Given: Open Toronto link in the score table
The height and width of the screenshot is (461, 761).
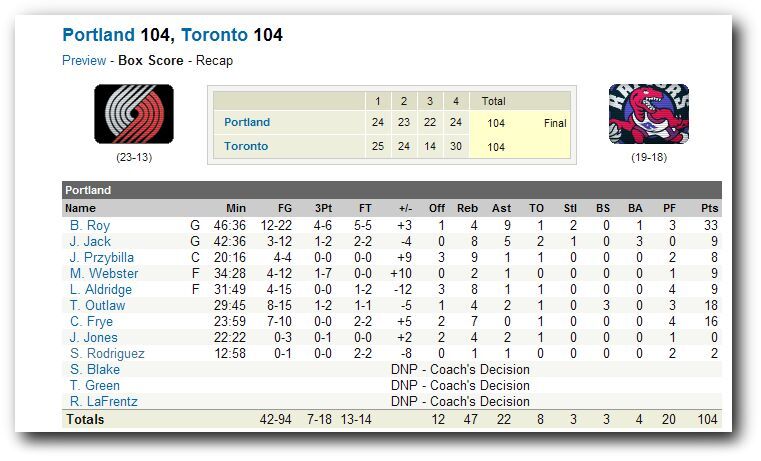Looking at the screenshot, I should [x=246, y=146].
